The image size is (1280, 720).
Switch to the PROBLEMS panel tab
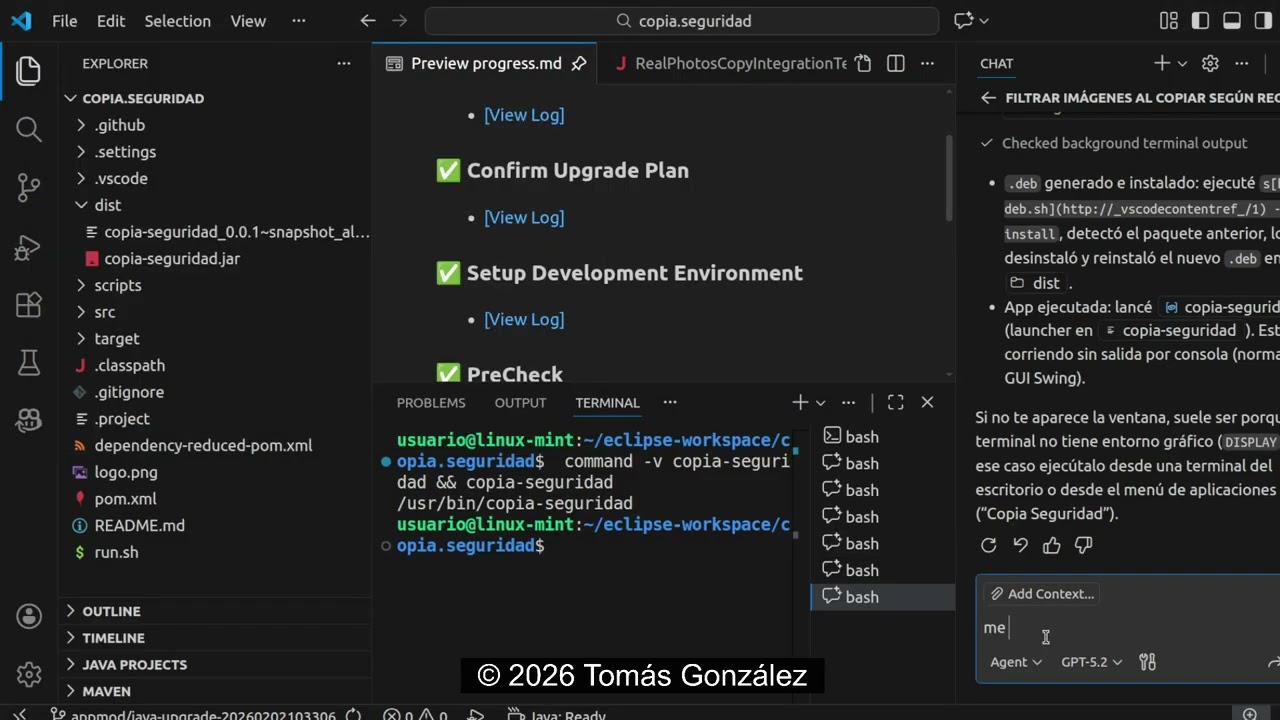point(431,403)
